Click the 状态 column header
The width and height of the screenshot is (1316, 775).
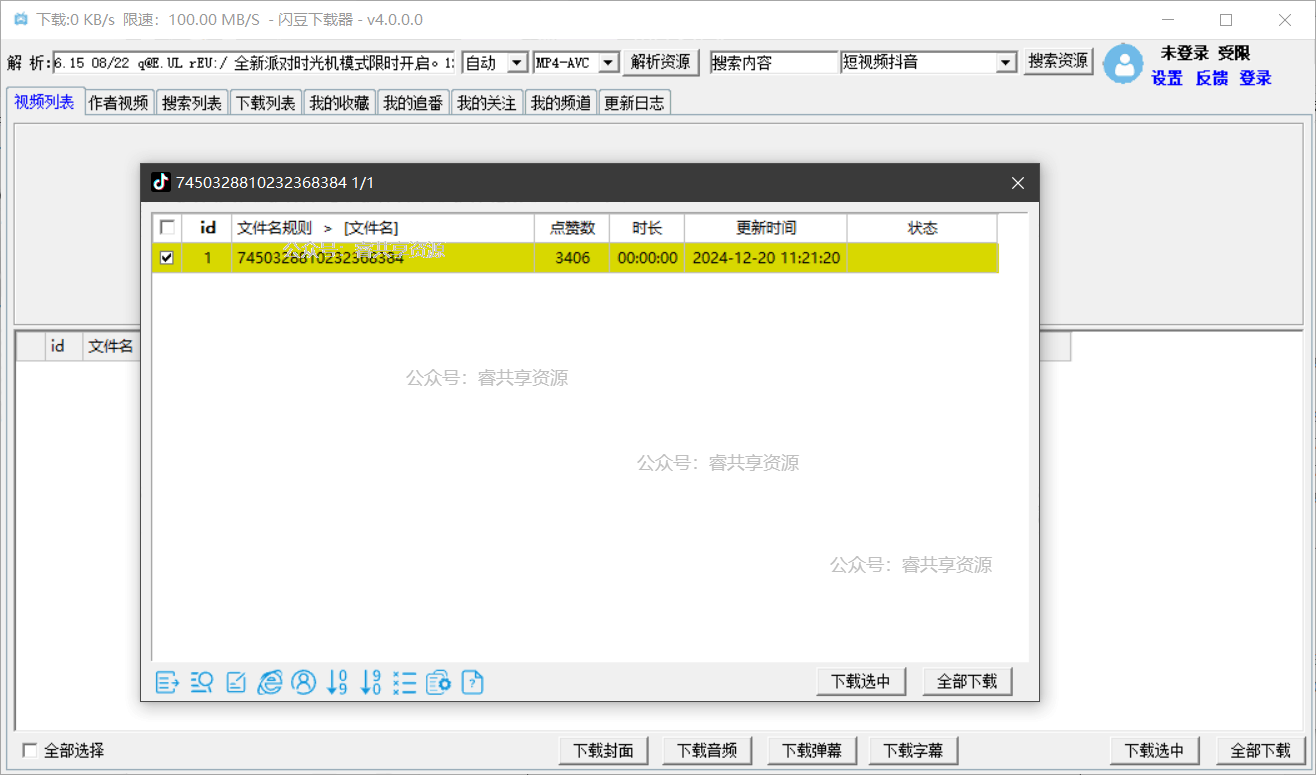(x=922, y=228)
